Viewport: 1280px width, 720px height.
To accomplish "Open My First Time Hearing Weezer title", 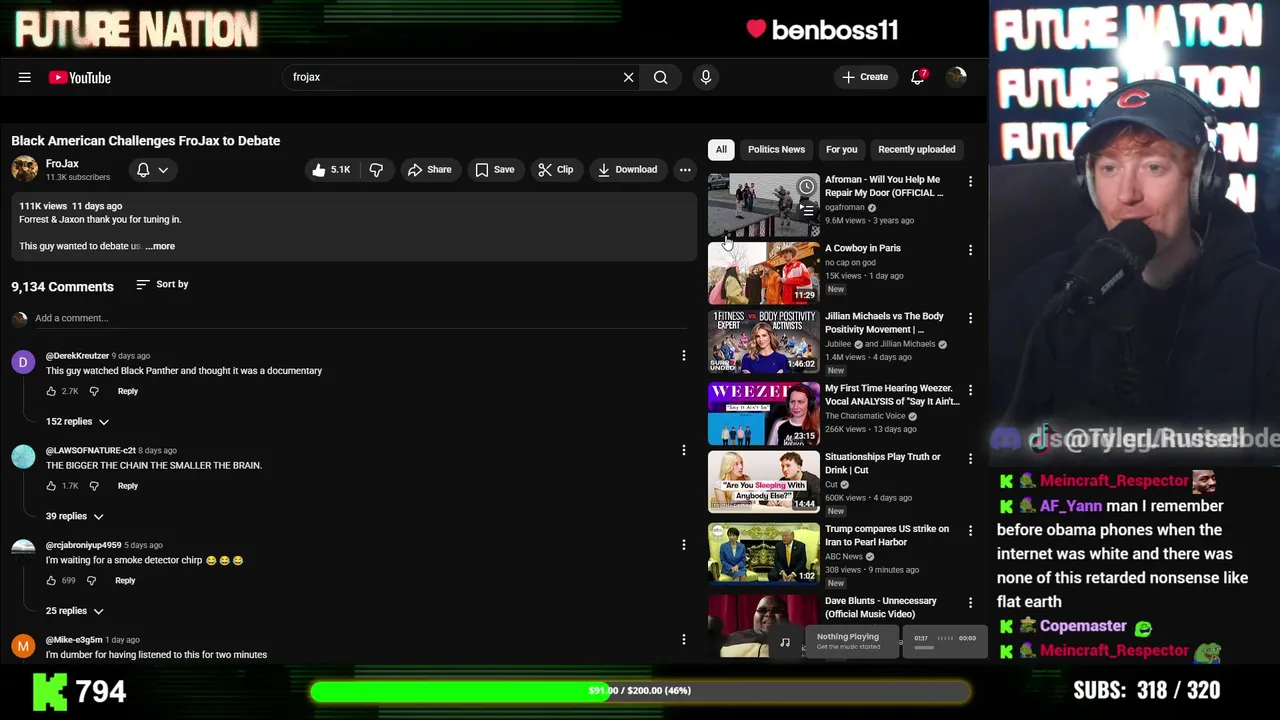I will click(892, 395).
